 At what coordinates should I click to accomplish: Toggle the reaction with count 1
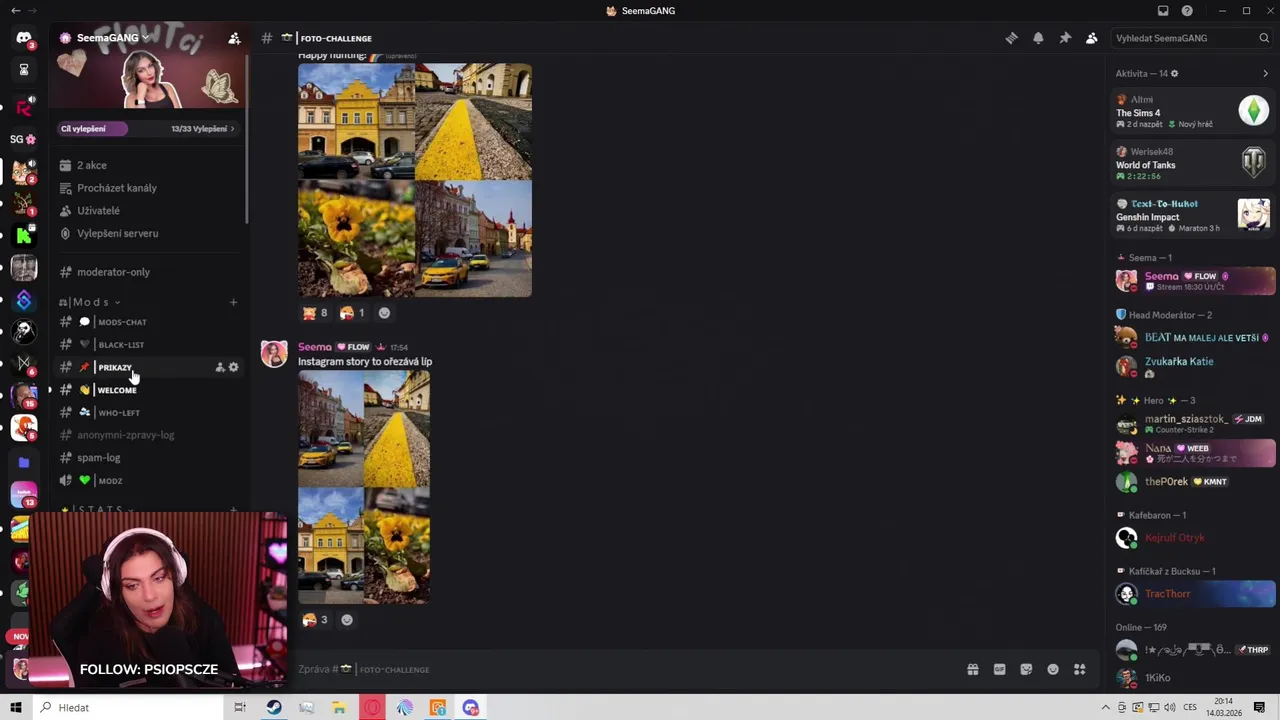pyautogui.click(x=352, y=313)
